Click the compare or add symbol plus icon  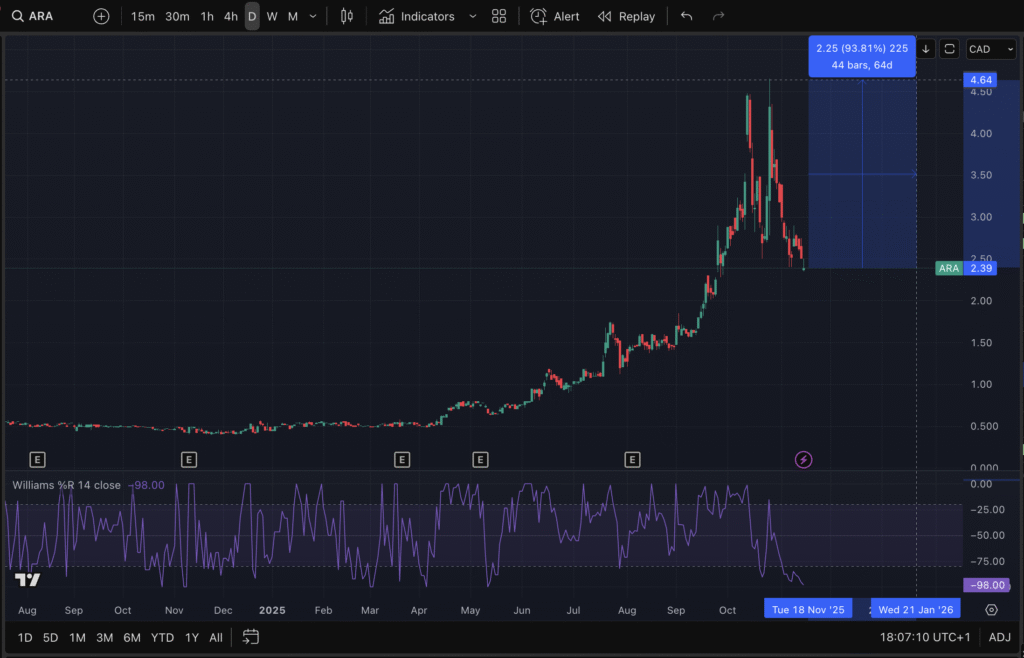(101, 16)
